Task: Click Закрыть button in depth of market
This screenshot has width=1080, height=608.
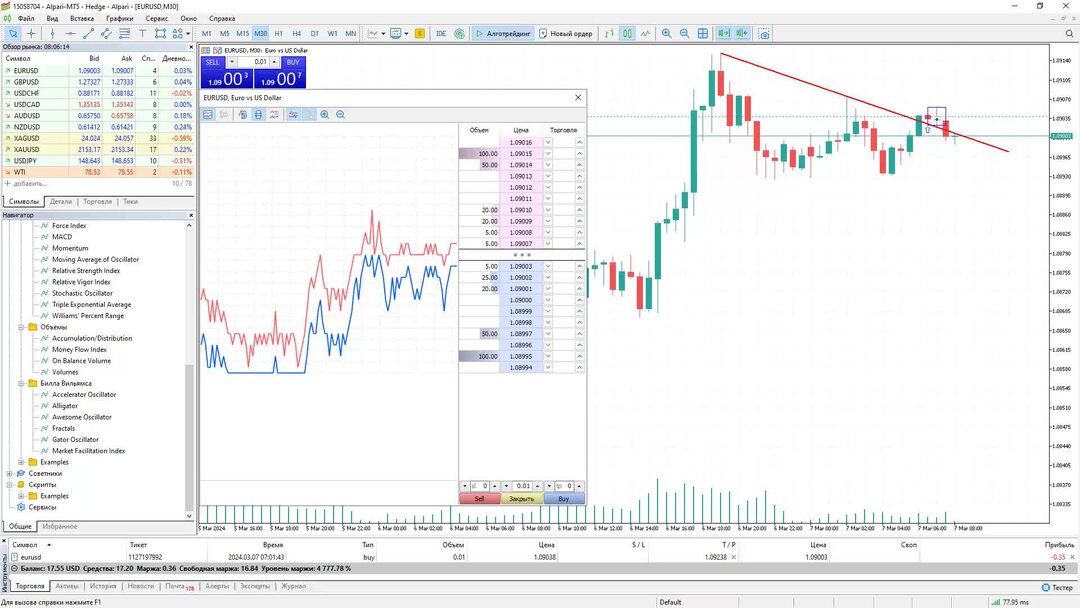Action: [x=521, y=499]
